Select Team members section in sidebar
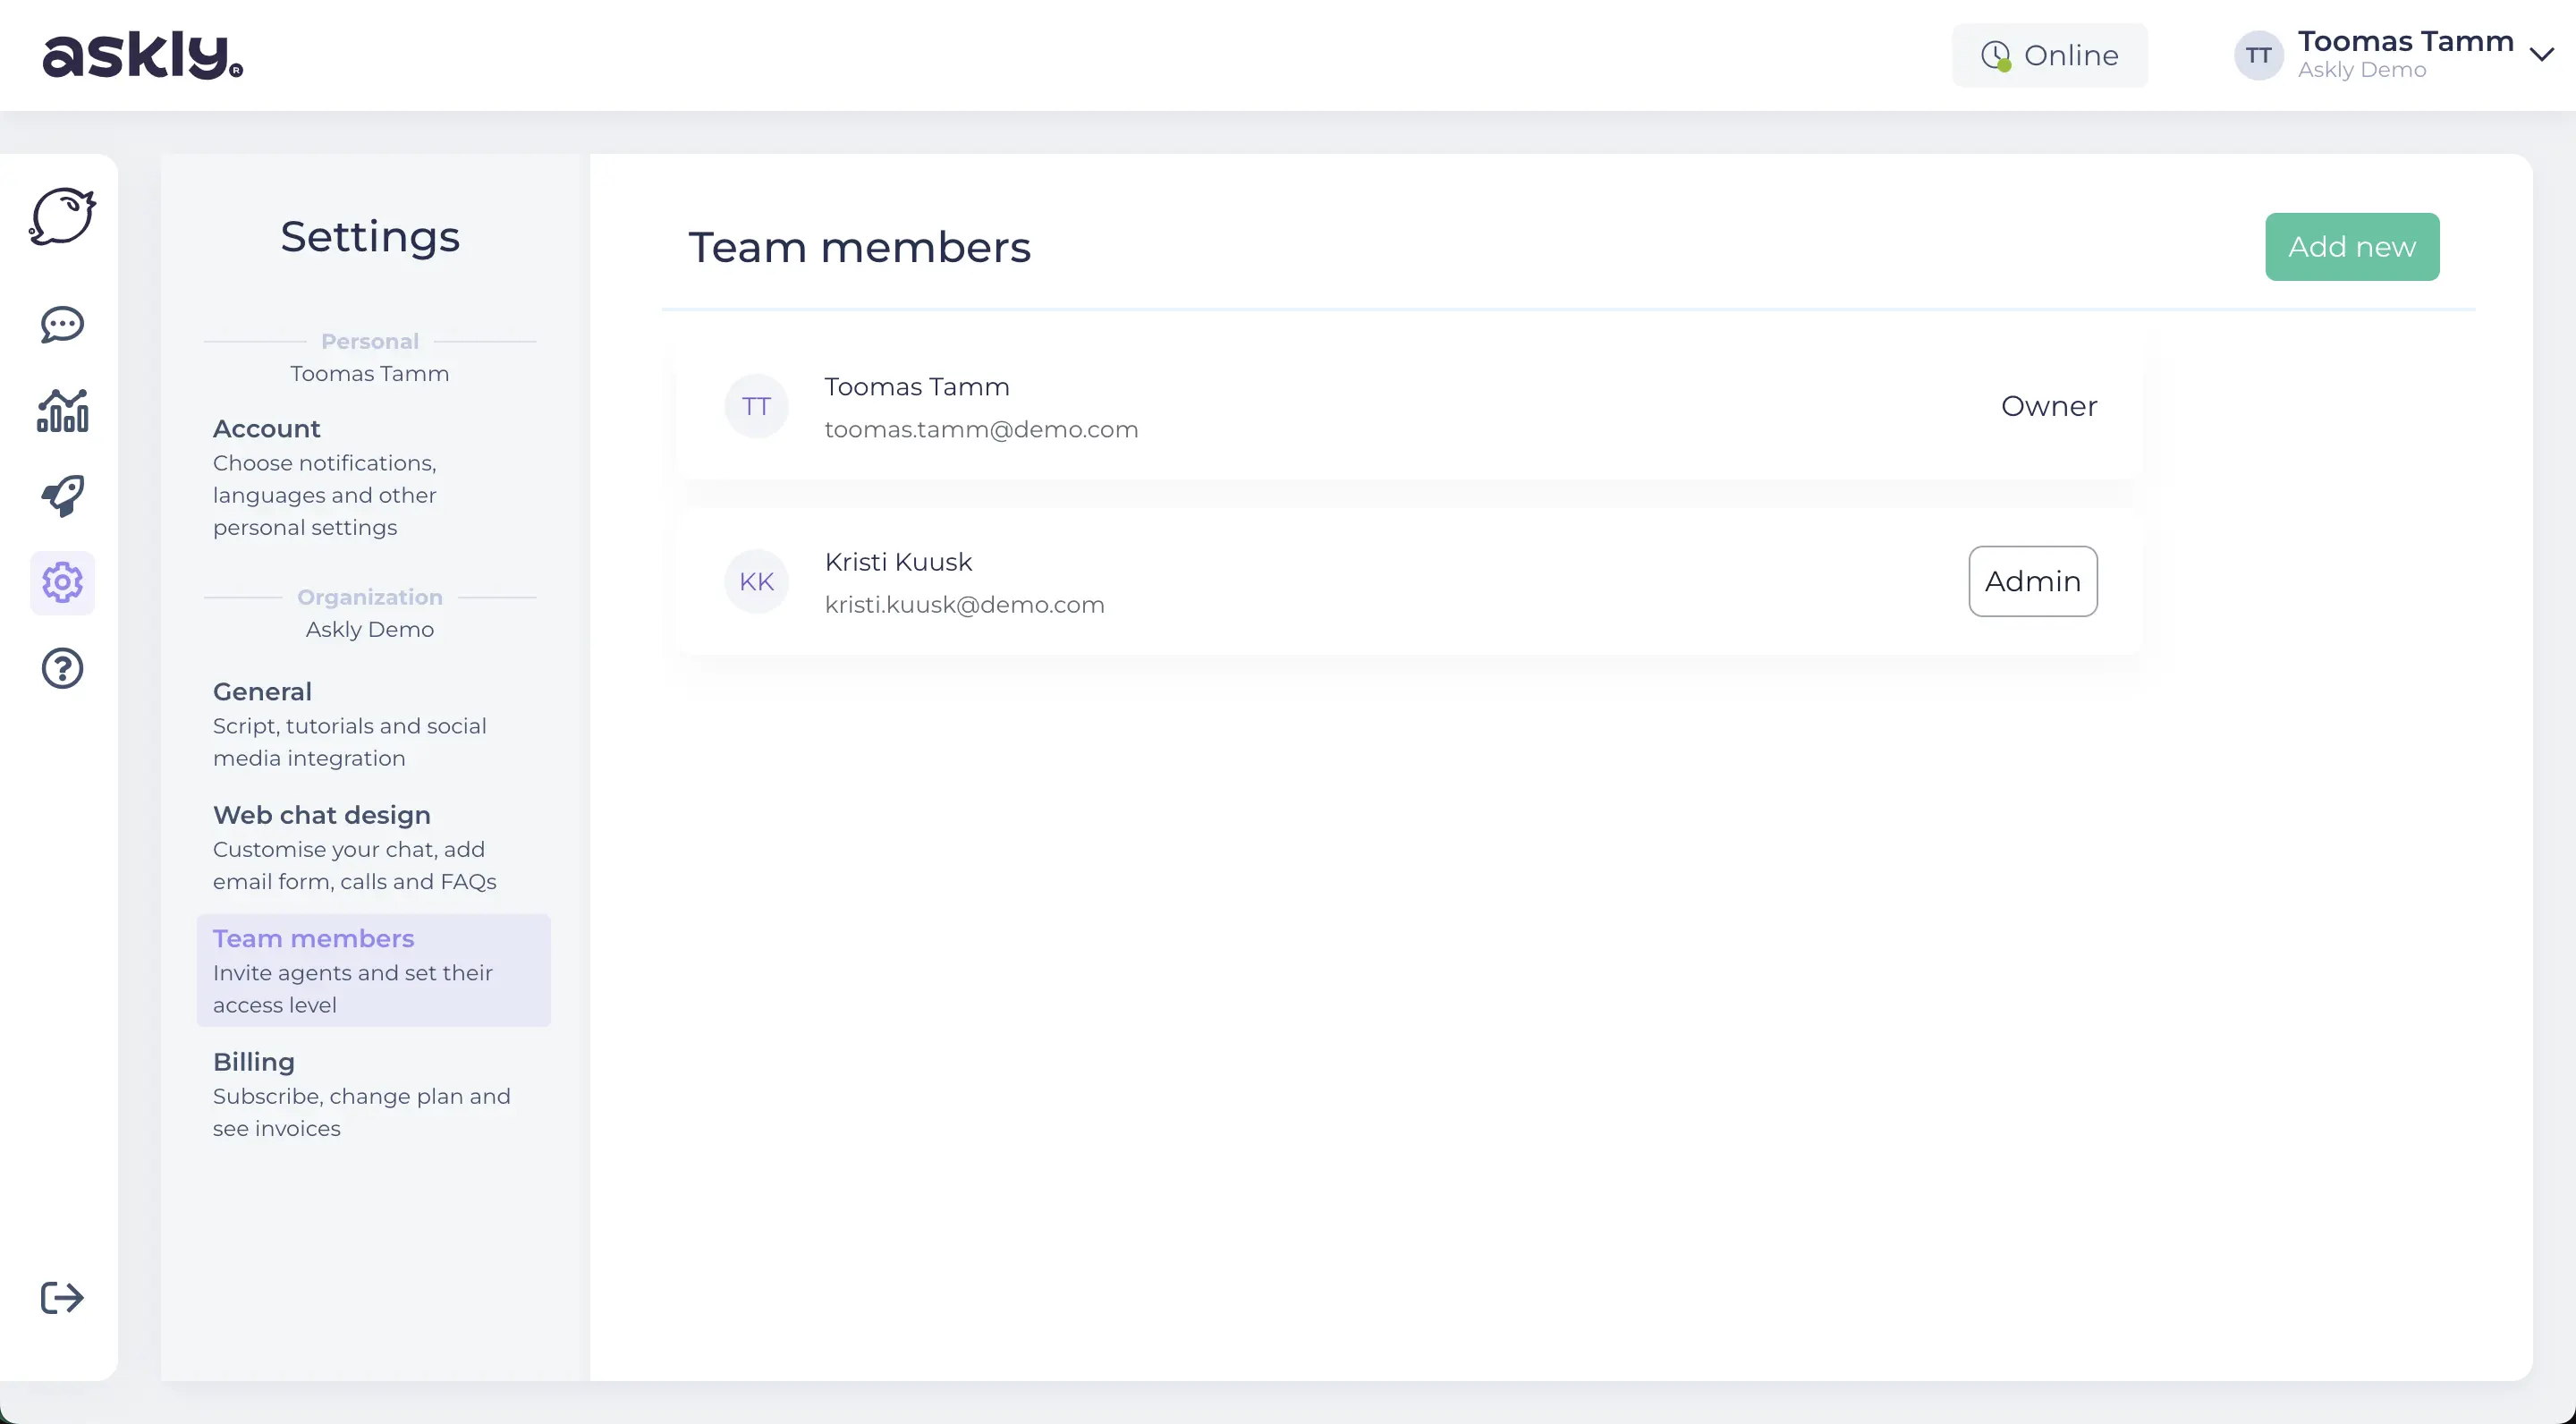The height and width of the screenshot is (1424, 2576). click(x=312, y=937)
